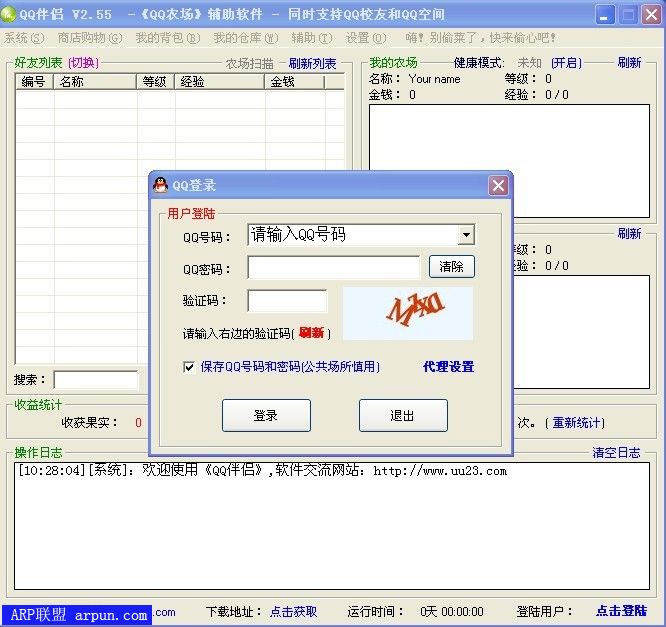Click the welcome log entry at 10:28:04
Viewport: 666px width, 627px height.
[262, 470]
